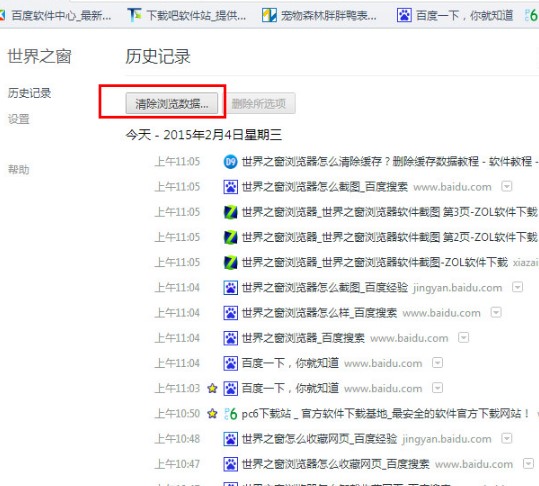The width and height of the screenshot is (539, 486).
Task: Expand dropdown for 世界之窗浏览器_百度搜索 entry
Action: coord(463,338)
